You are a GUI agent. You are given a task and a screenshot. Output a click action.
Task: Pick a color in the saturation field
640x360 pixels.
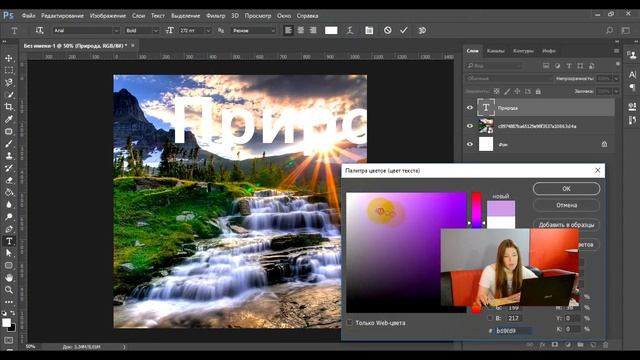[x=406, y=252]
